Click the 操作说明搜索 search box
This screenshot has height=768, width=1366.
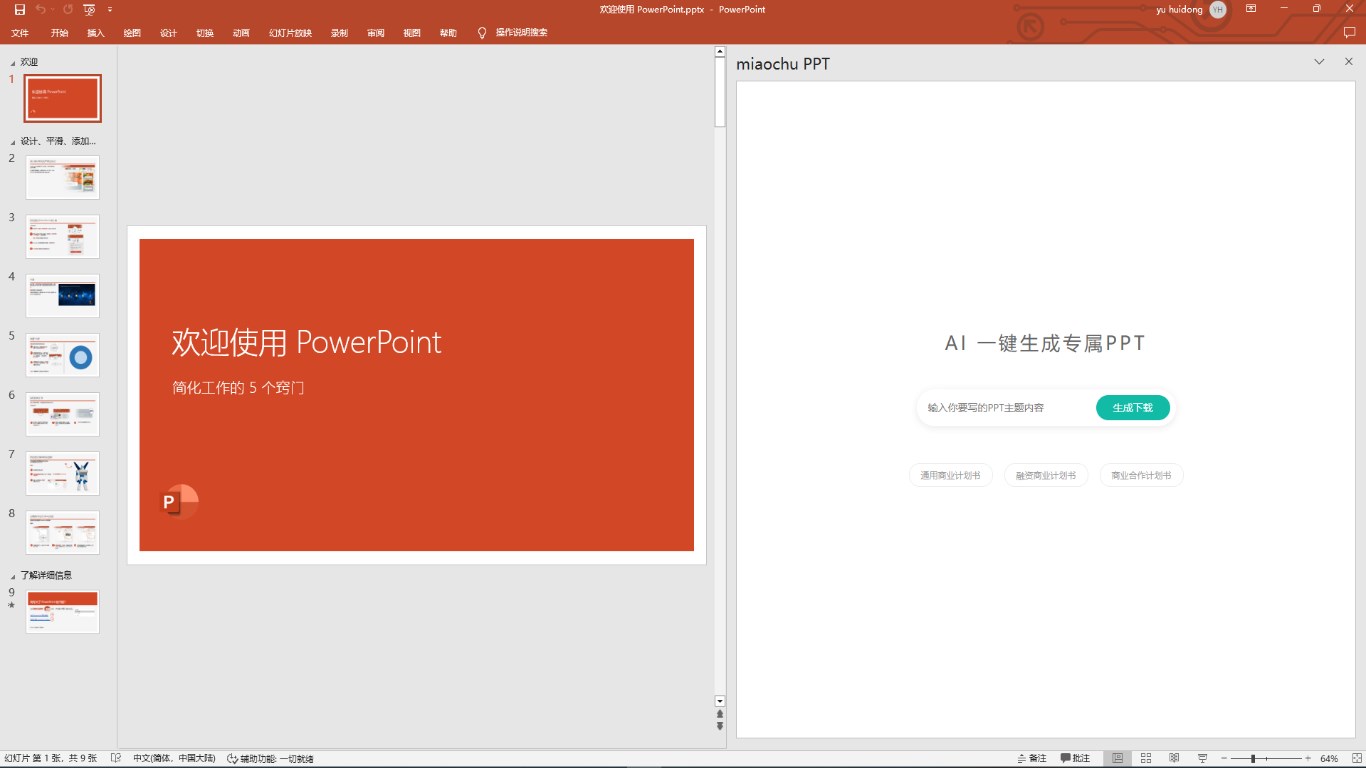[x=522, y=33]
